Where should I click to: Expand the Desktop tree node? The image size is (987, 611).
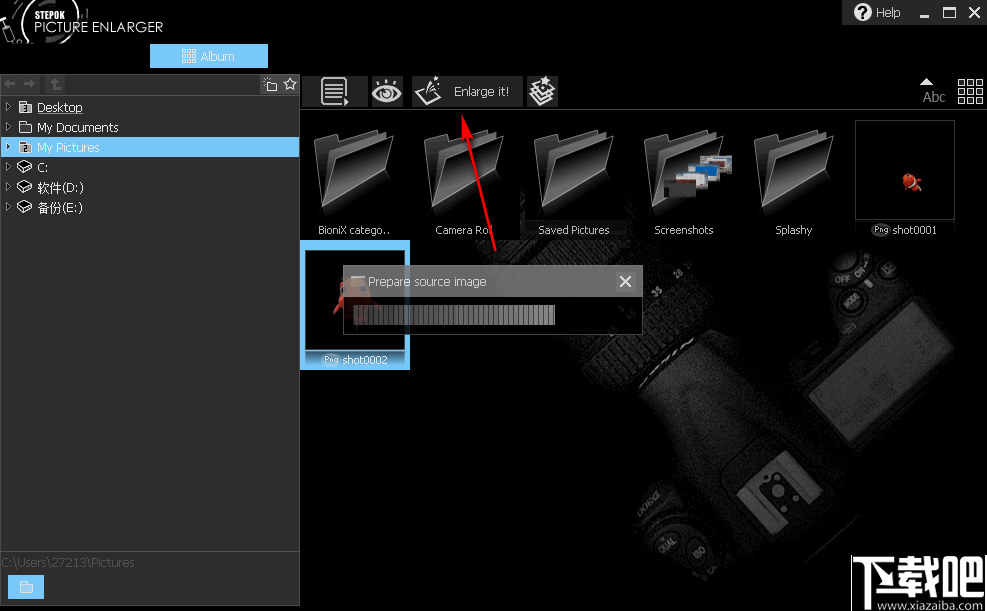tap(8, 107)
